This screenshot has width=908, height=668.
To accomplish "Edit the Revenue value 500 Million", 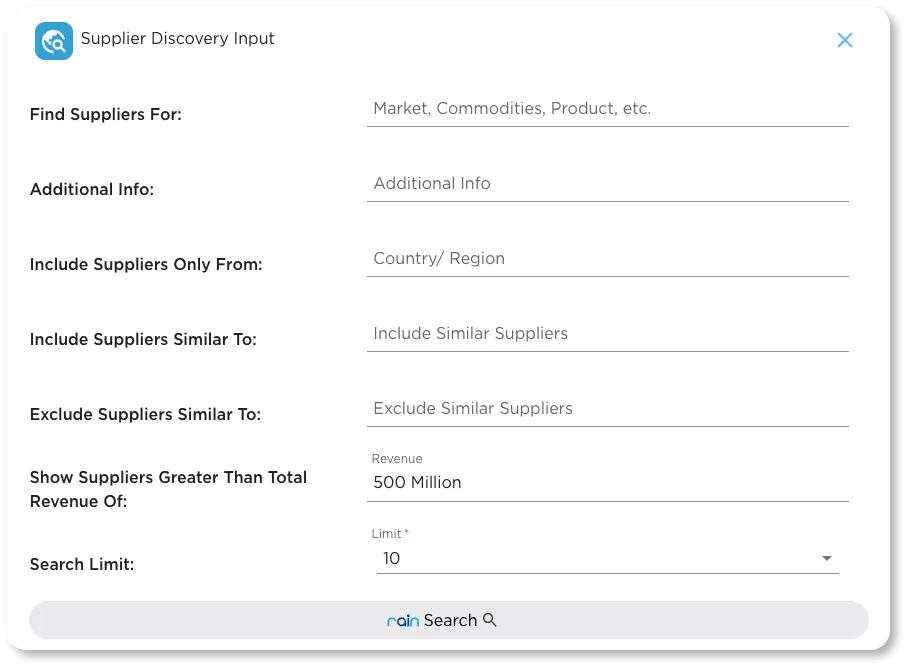I will pyautogui.click(x=607, y=482).
